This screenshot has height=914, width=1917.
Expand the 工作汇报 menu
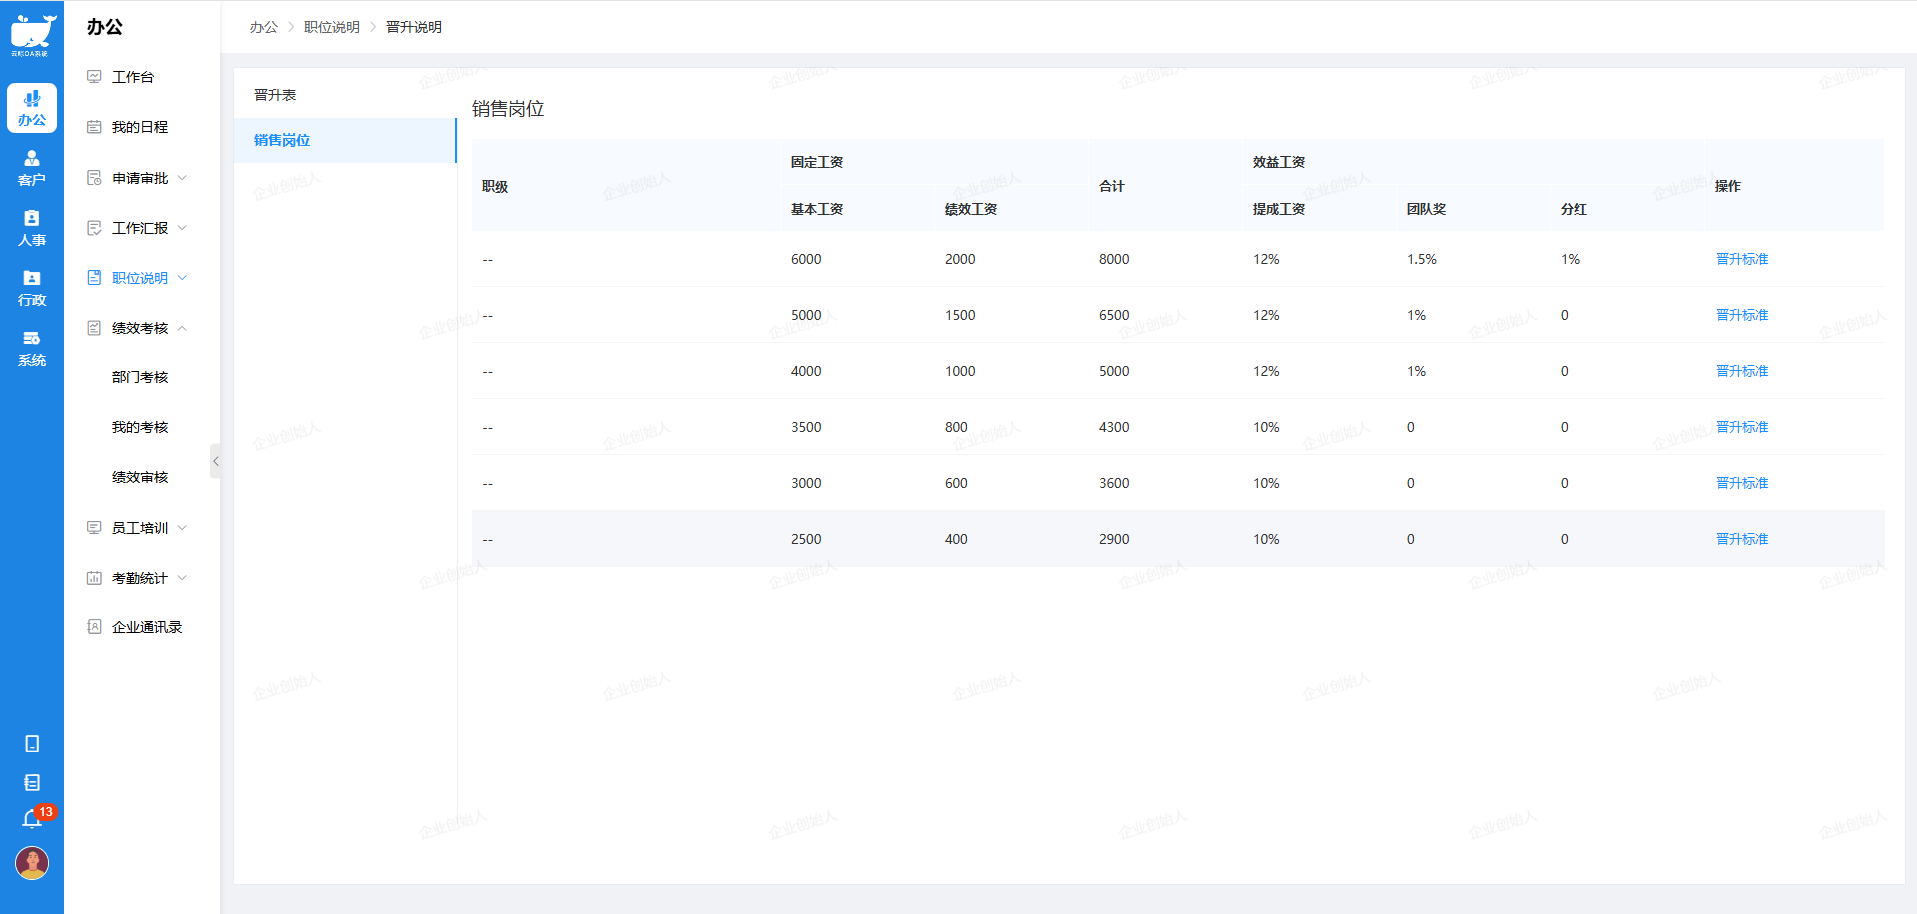click(x=140, y=228)
